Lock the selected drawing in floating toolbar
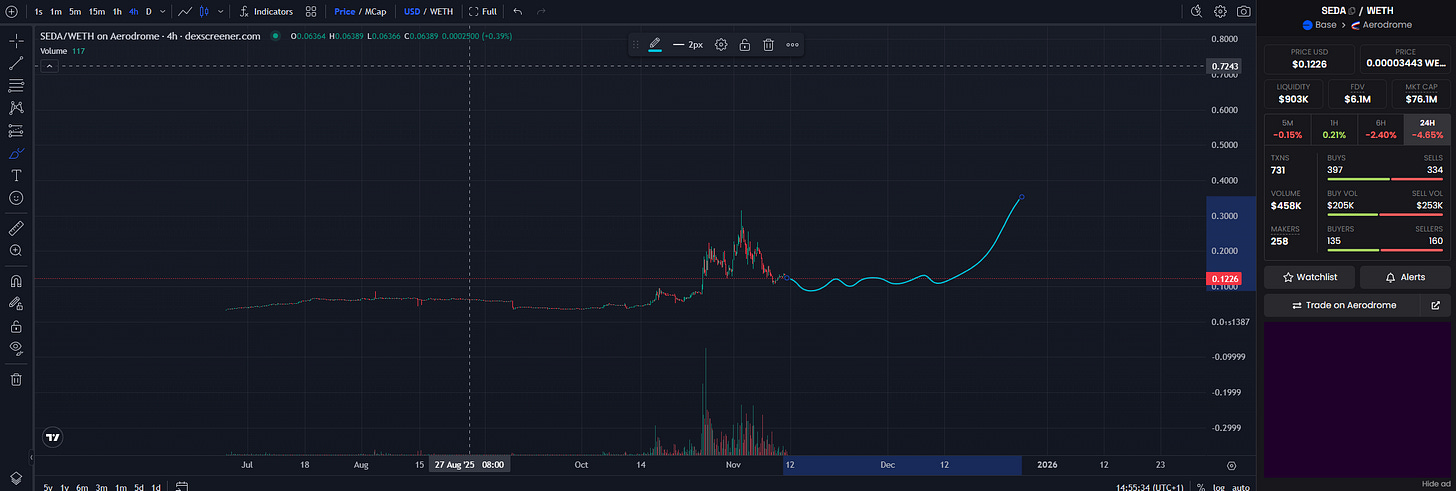1456x491 pixels. 745,44
